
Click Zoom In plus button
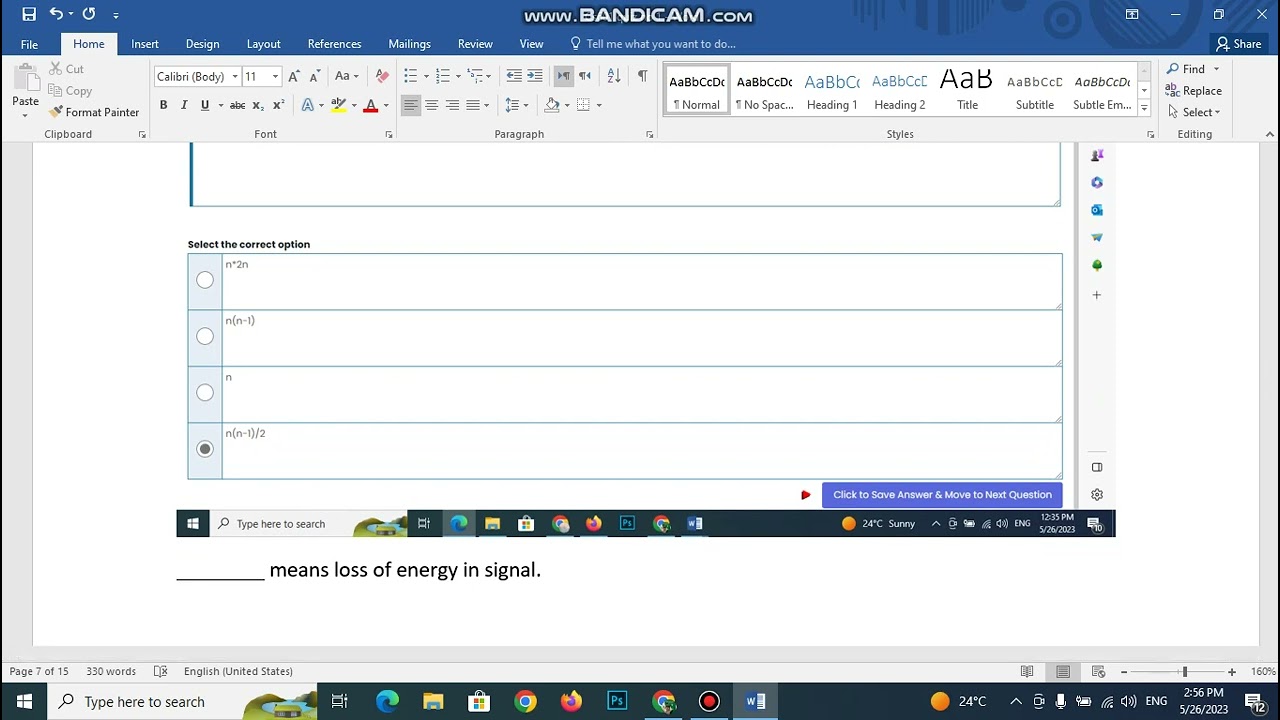1232,672
